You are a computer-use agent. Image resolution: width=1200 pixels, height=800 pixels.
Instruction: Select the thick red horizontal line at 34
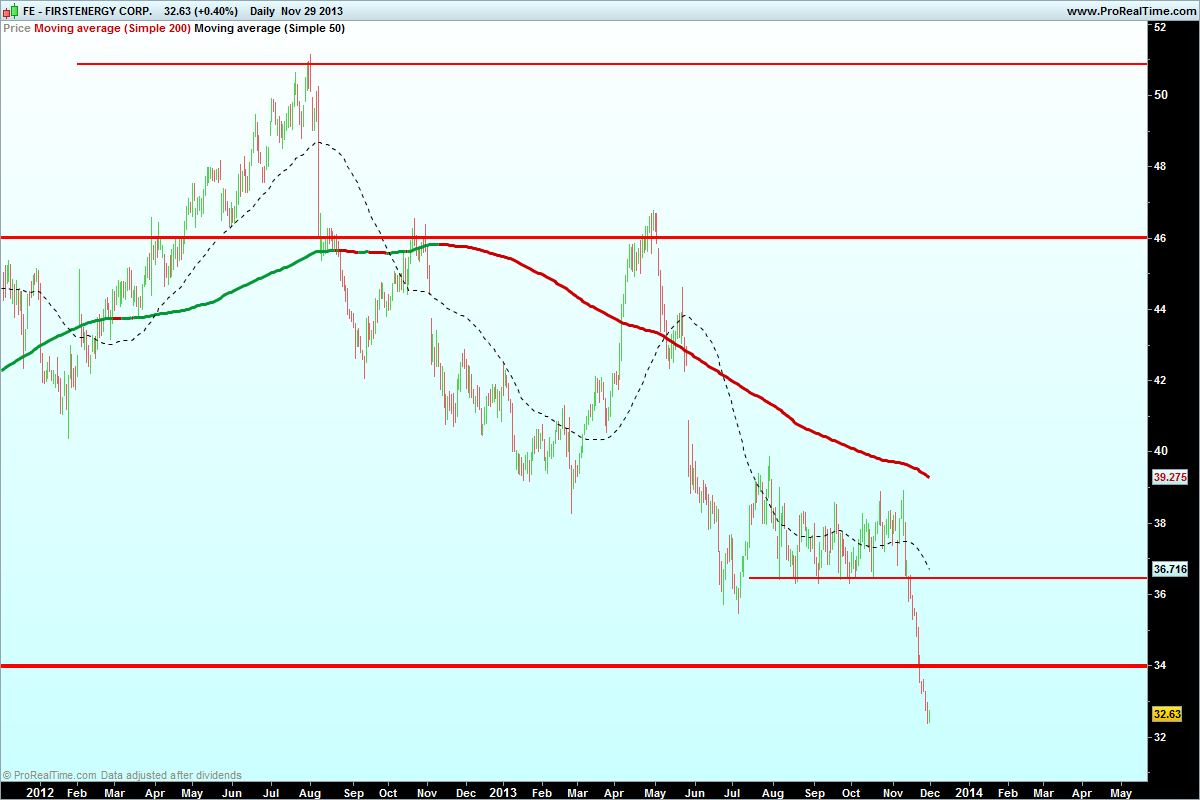[x=573, y=665]
